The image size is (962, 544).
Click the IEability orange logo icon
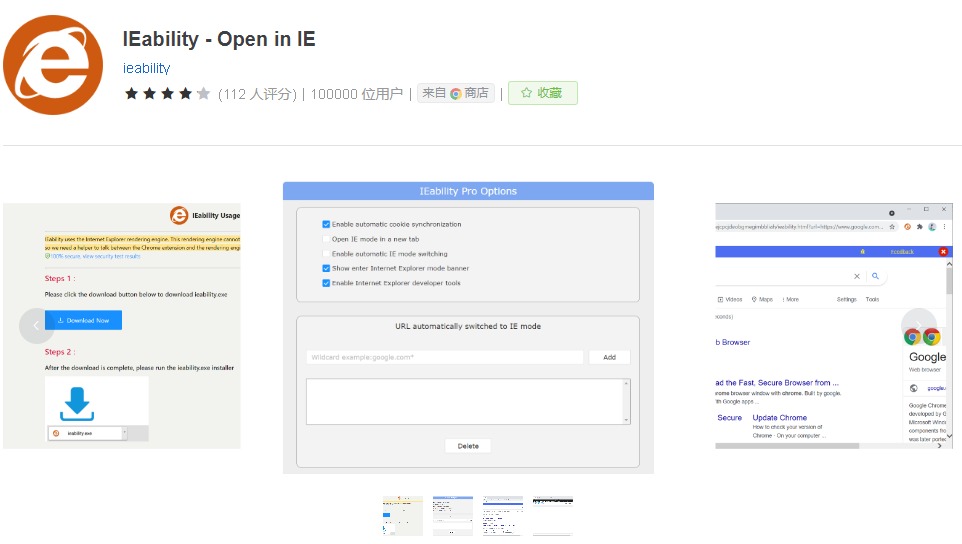point(53,65)
